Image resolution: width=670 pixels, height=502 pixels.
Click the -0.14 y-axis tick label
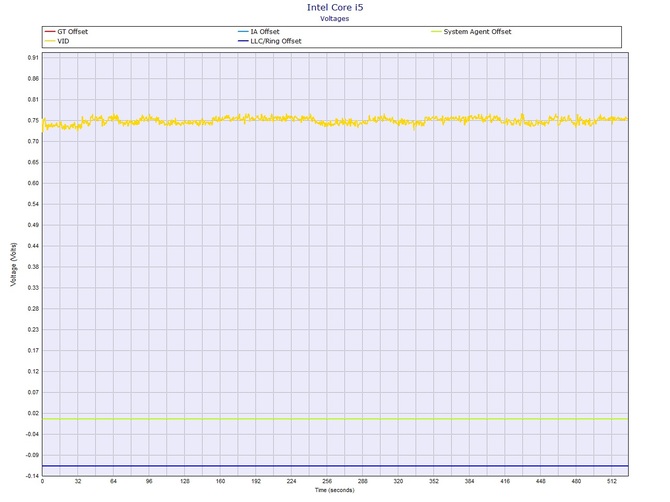pyautogui.click(x=32, y=476)
